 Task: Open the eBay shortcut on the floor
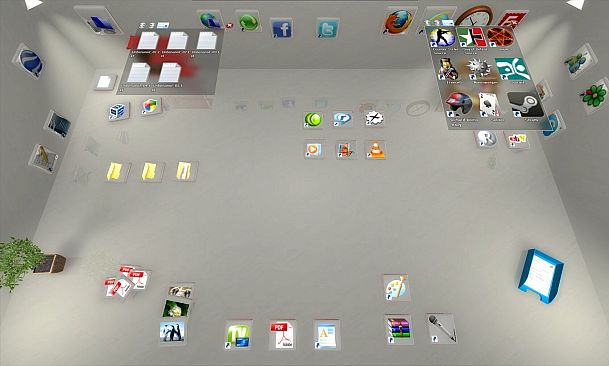[518, 140]
